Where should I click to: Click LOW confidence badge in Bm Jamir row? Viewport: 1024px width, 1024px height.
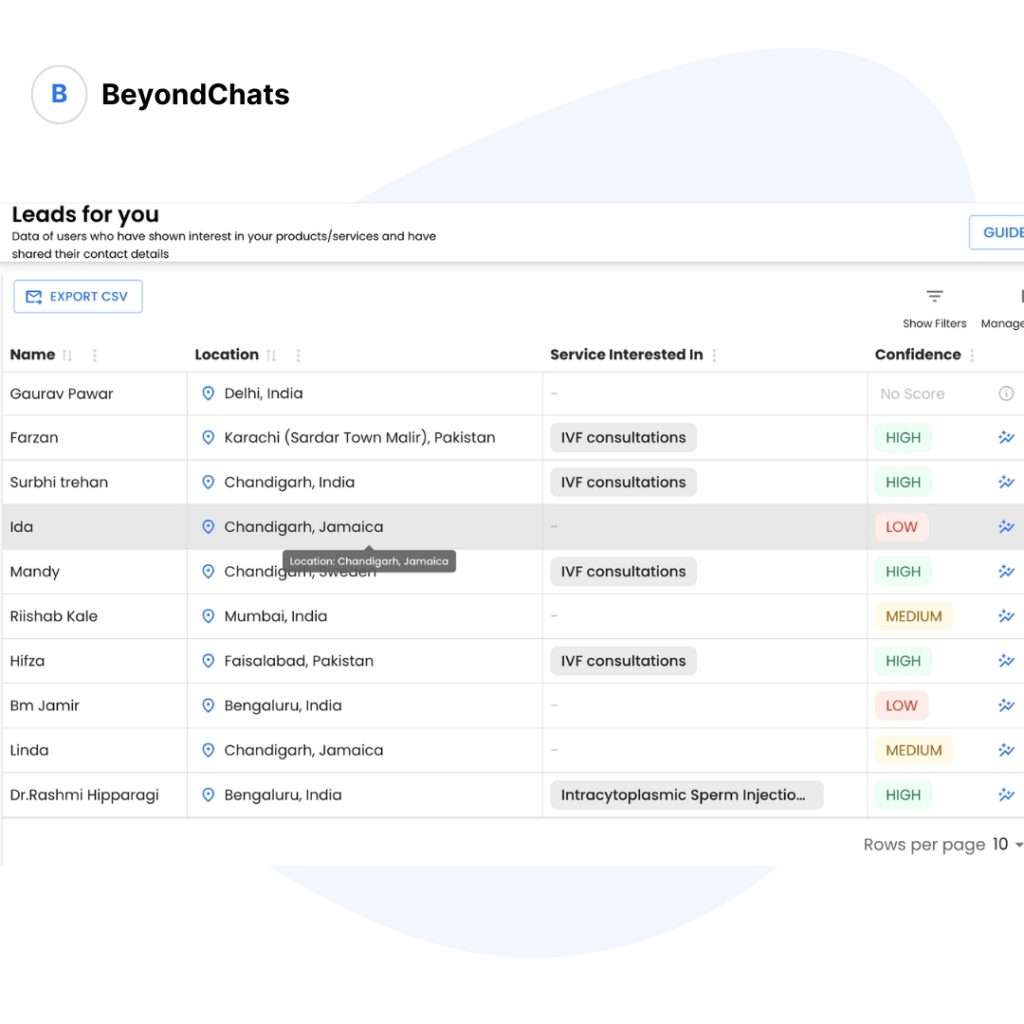point(901,705)
